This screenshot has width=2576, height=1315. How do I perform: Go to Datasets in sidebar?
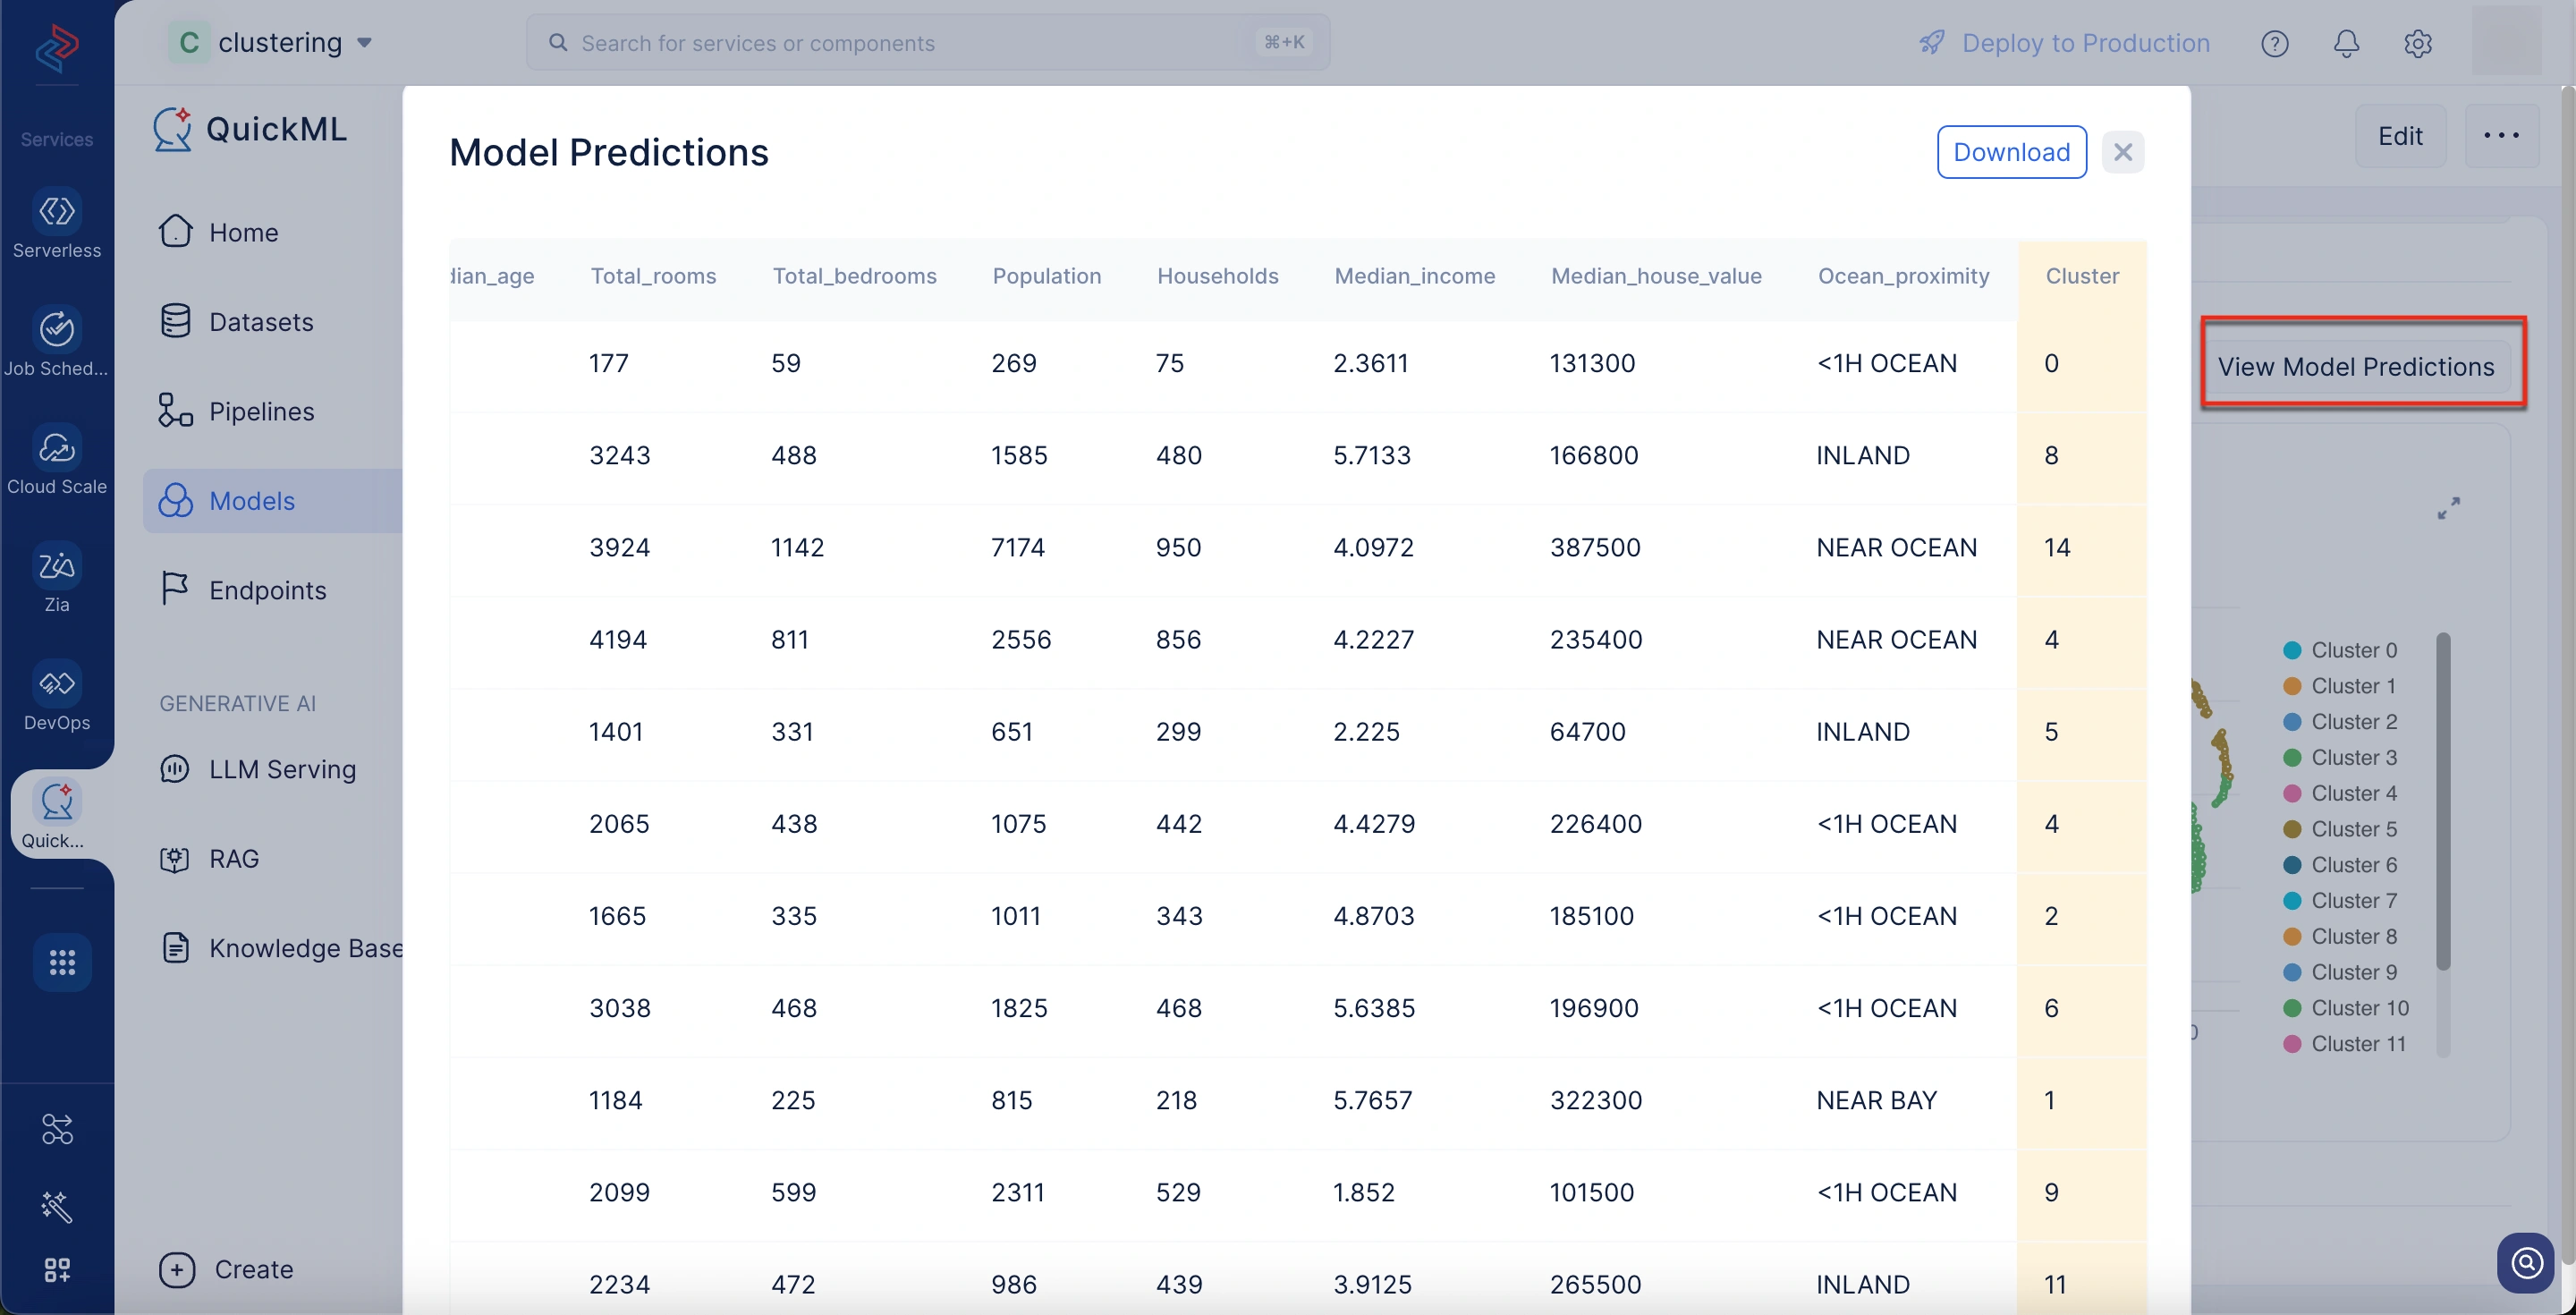261,322
